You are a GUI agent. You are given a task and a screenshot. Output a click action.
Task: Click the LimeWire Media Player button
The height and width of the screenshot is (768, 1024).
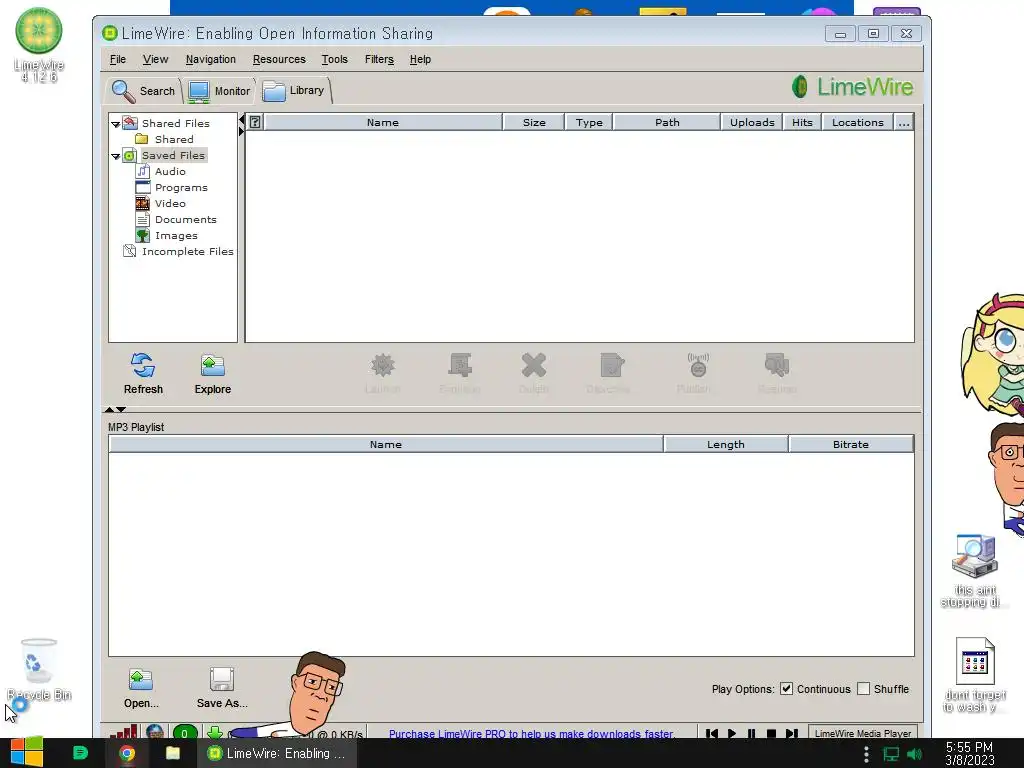[862, 733]
